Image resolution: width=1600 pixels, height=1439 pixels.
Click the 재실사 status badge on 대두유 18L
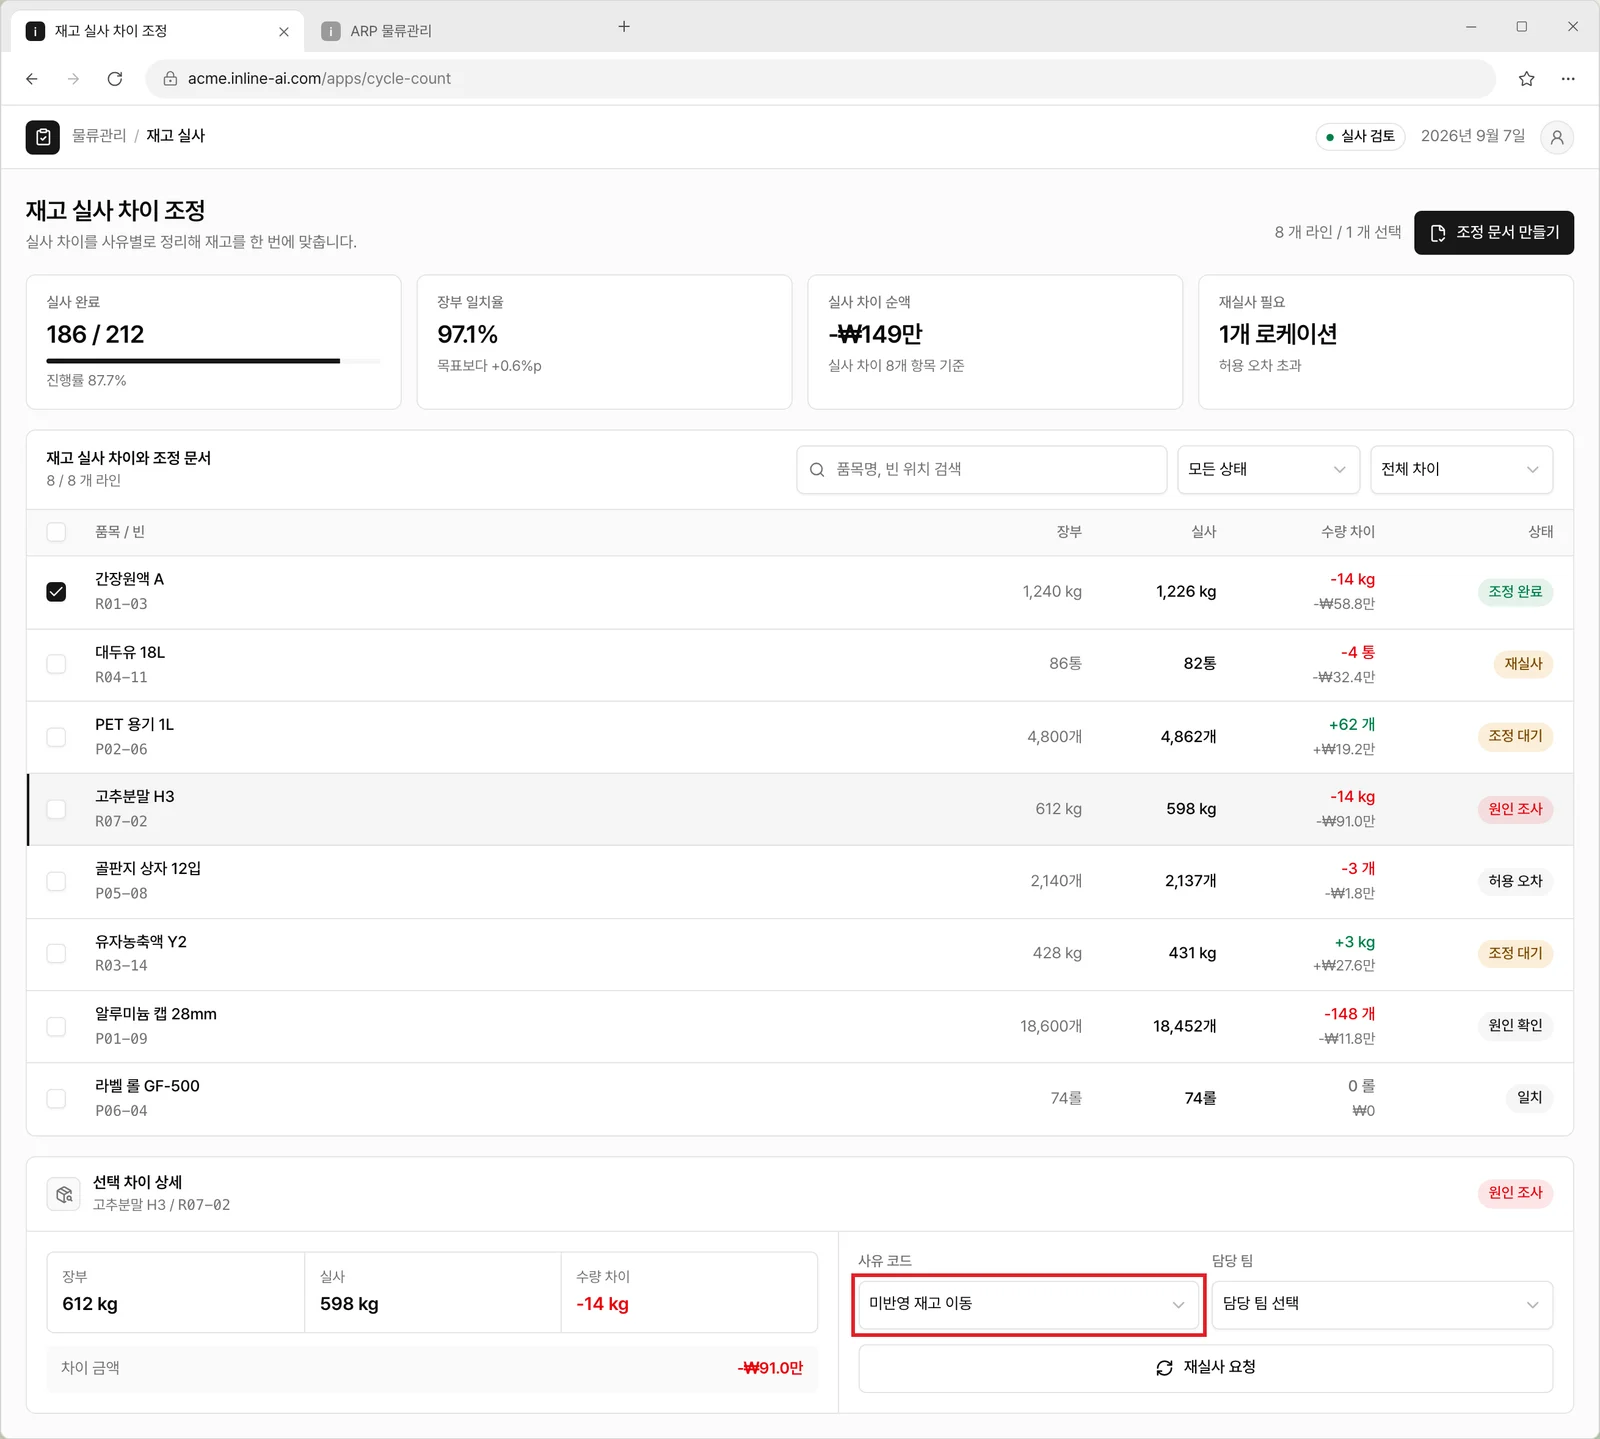coord(1523,664)
